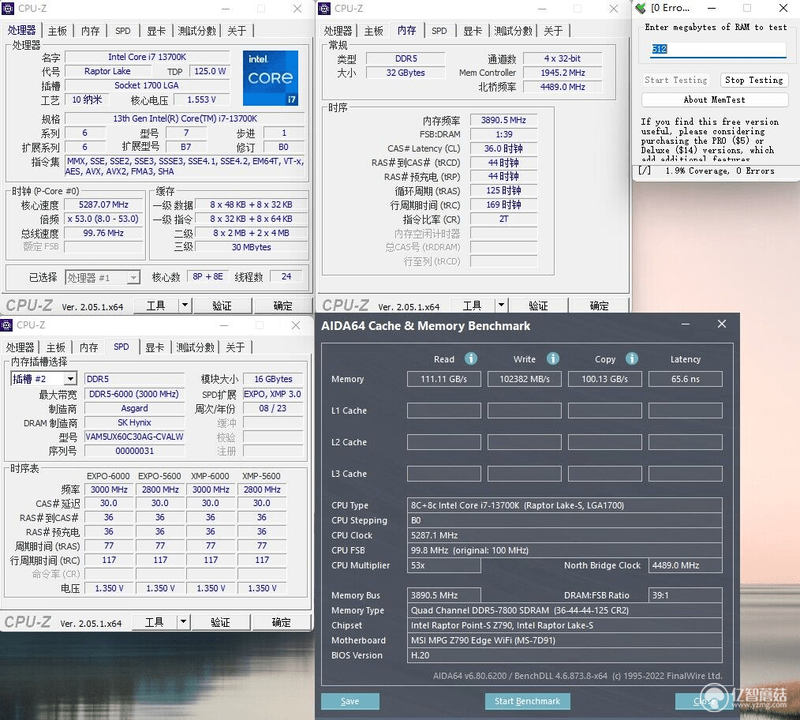Open SPD tab in CPU-Z processor window

tap(122, 31)
